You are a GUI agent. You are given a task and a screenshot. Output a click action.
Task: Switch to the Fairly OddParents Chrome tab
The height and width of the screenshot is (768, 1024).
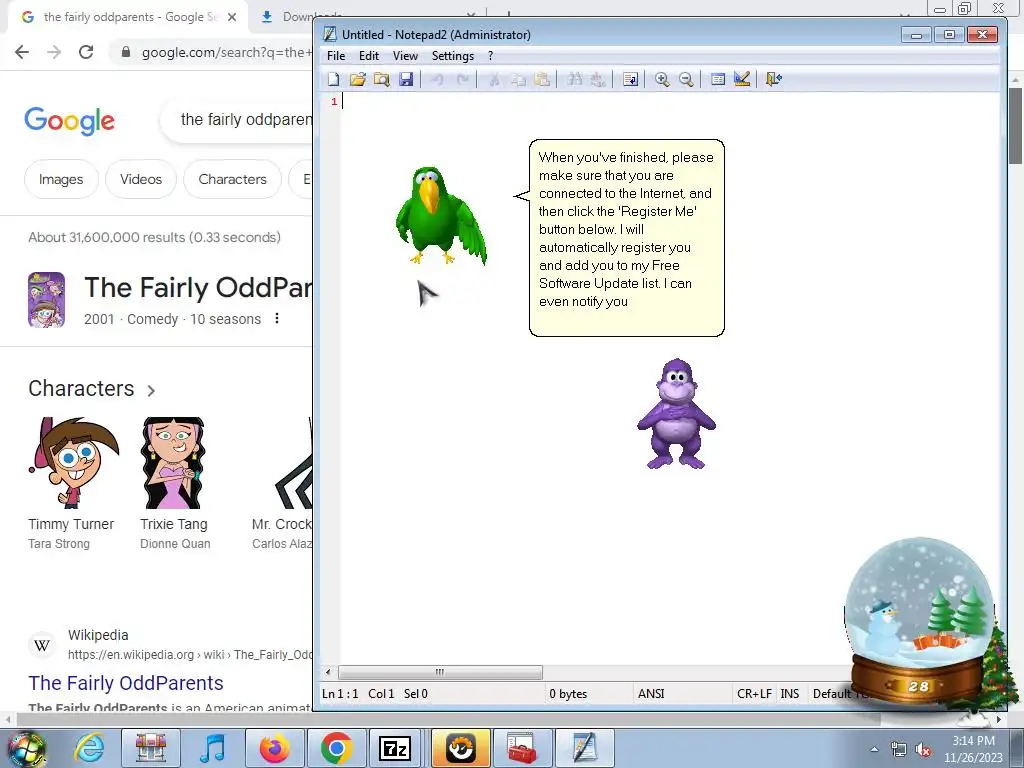(x=129, y=17)
